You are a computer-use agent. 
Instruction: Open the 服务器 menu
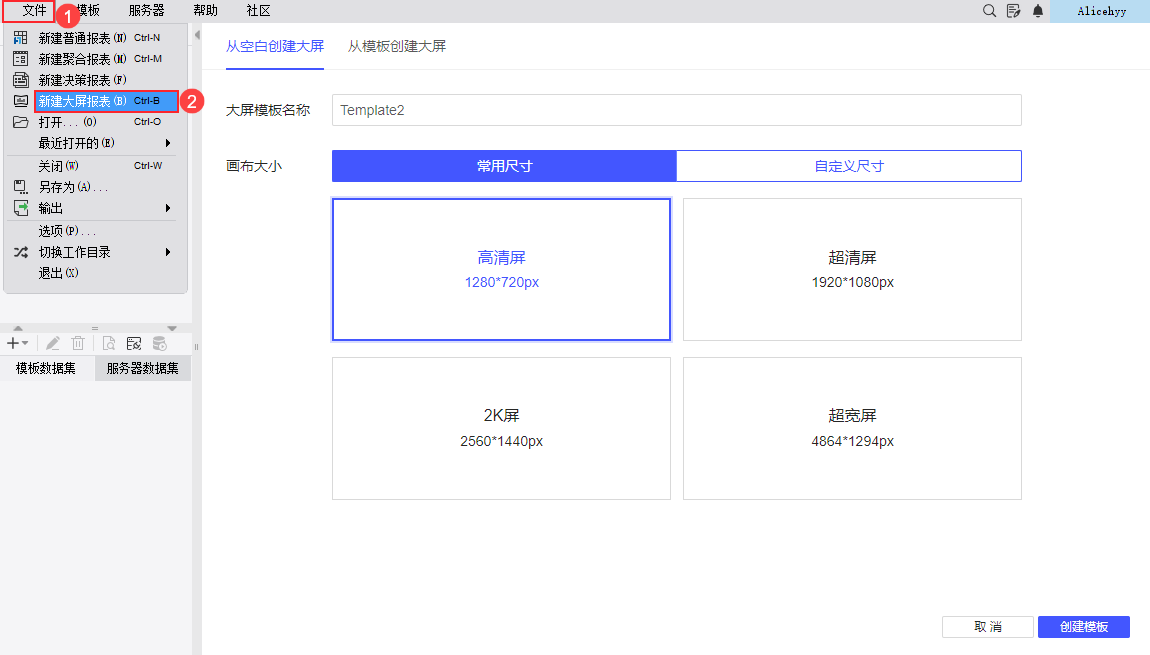(x=147, y=11)
